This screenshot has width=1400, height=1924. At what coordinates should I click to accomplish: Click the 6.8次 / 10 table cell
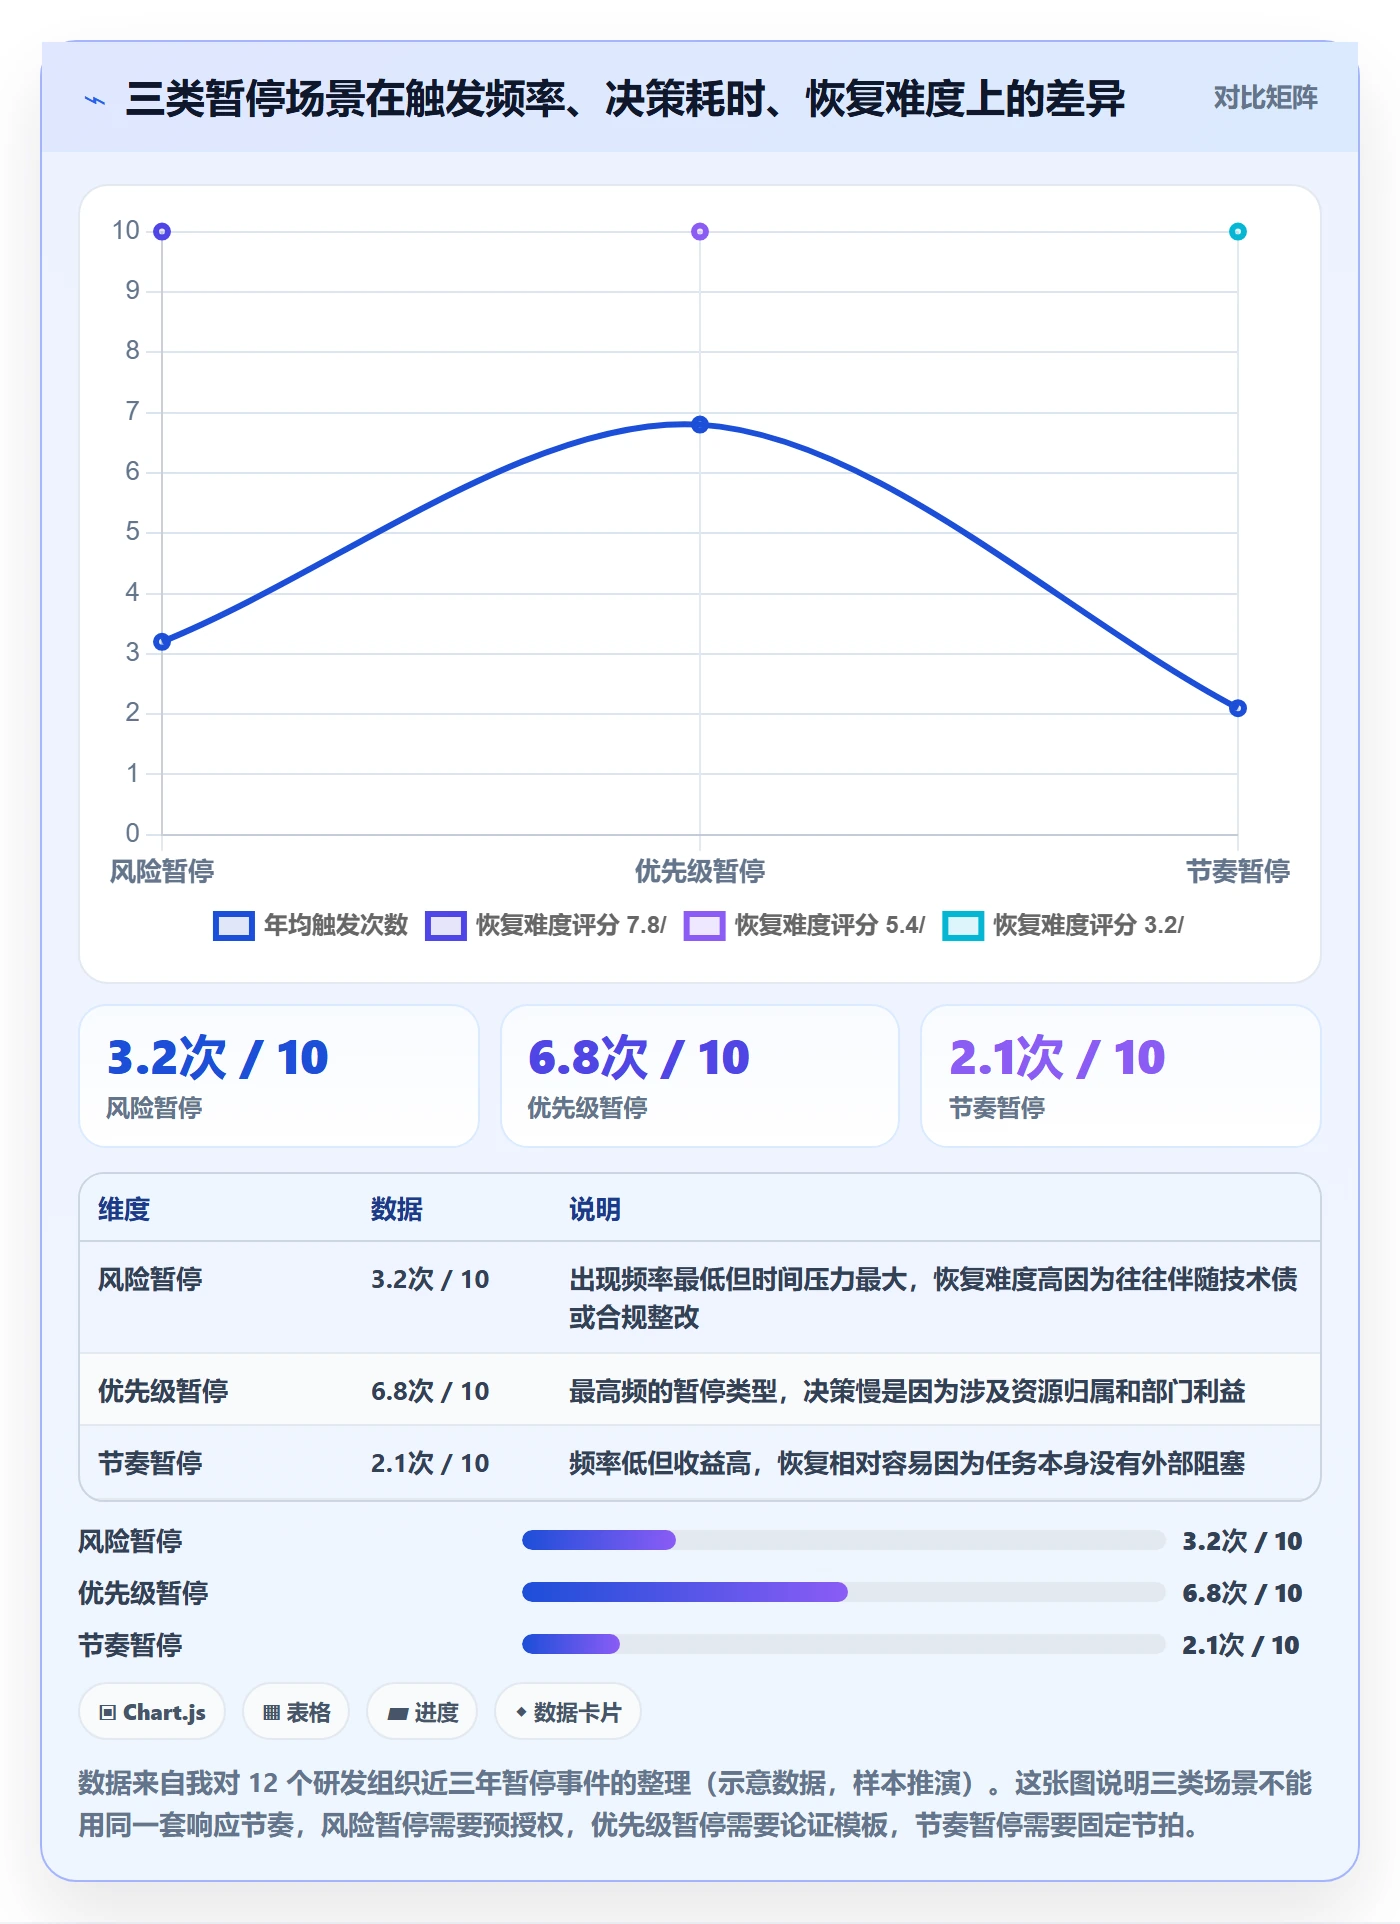430,1391
